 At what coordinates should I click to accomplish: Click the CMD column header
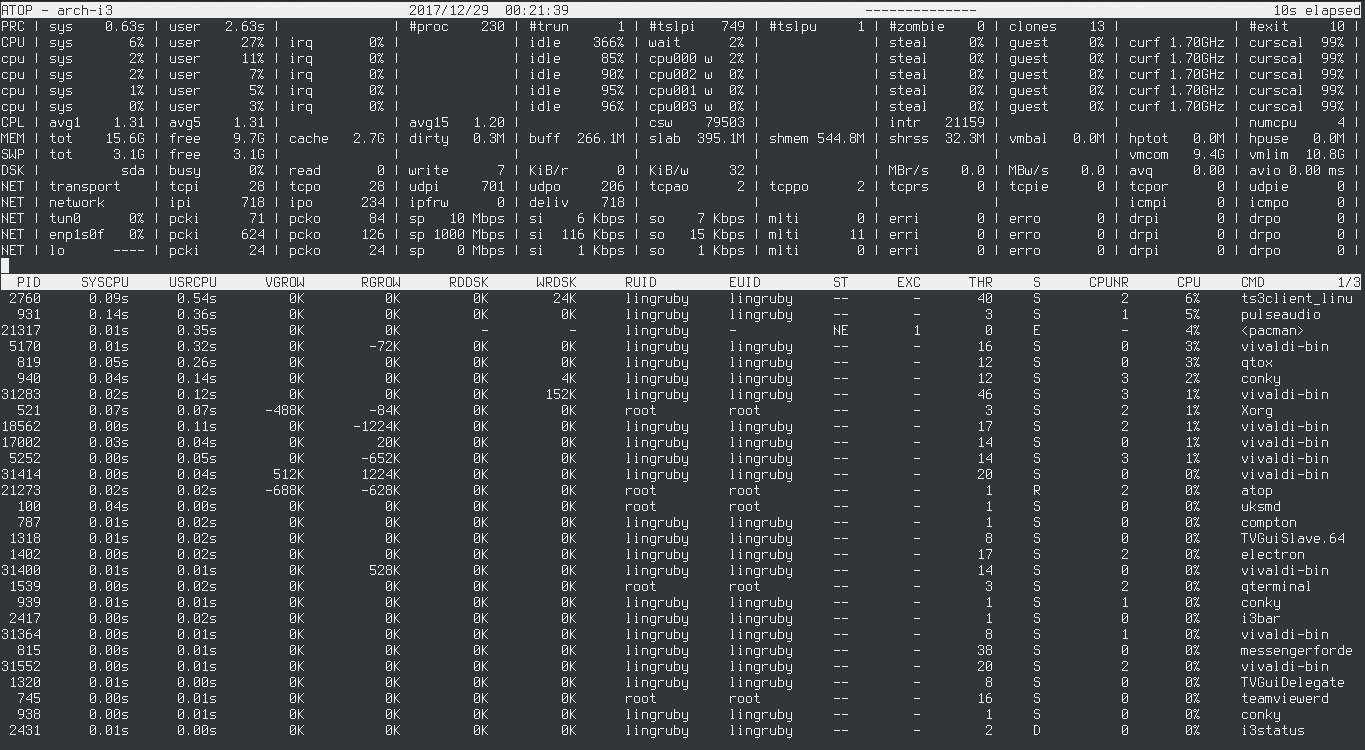click(1252, 282)
